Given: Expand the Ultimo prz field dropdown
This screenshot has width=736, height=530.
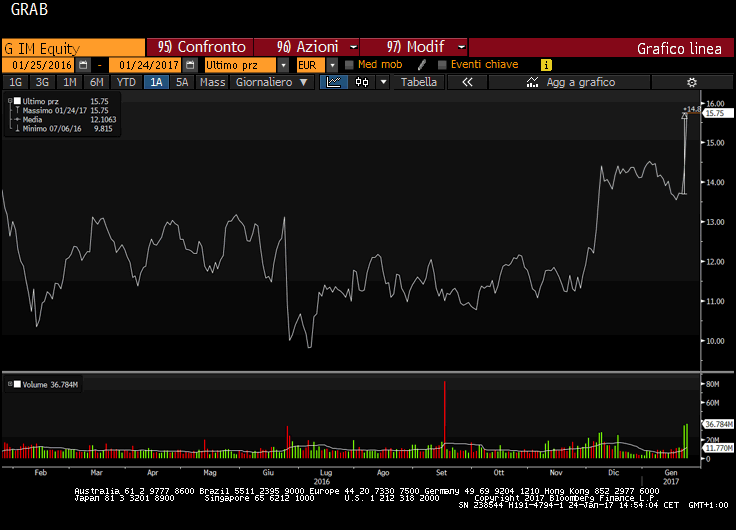Looking at the screenshot, I should 283,65.
